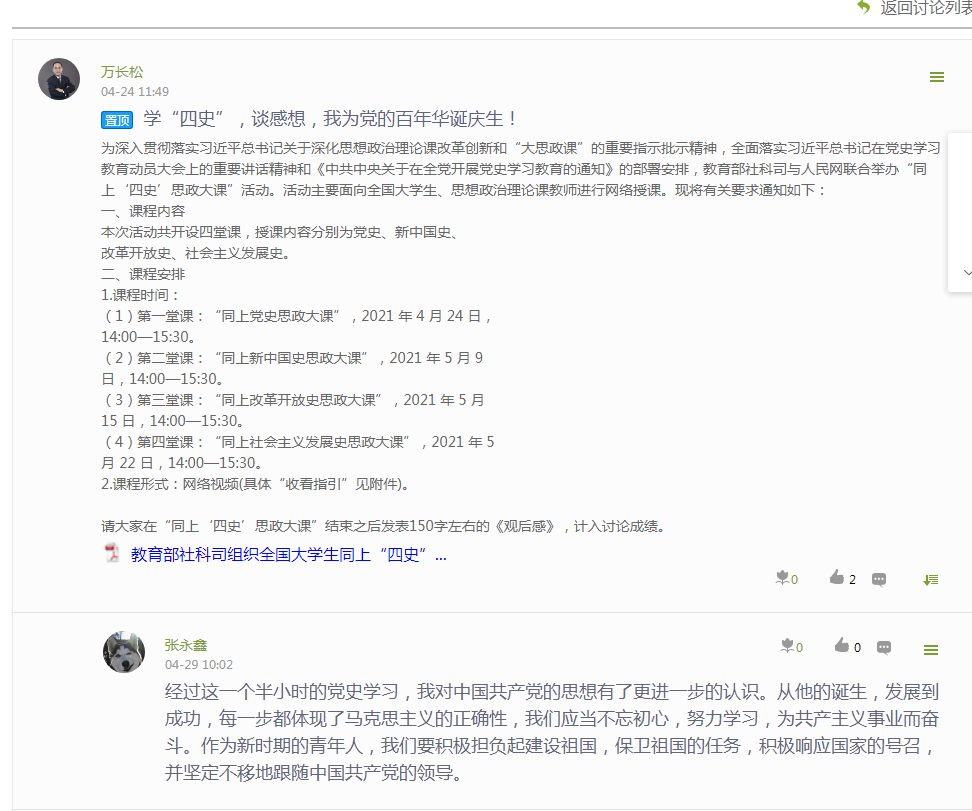Click the blue 置顶 pinned badge

point(117,120)
